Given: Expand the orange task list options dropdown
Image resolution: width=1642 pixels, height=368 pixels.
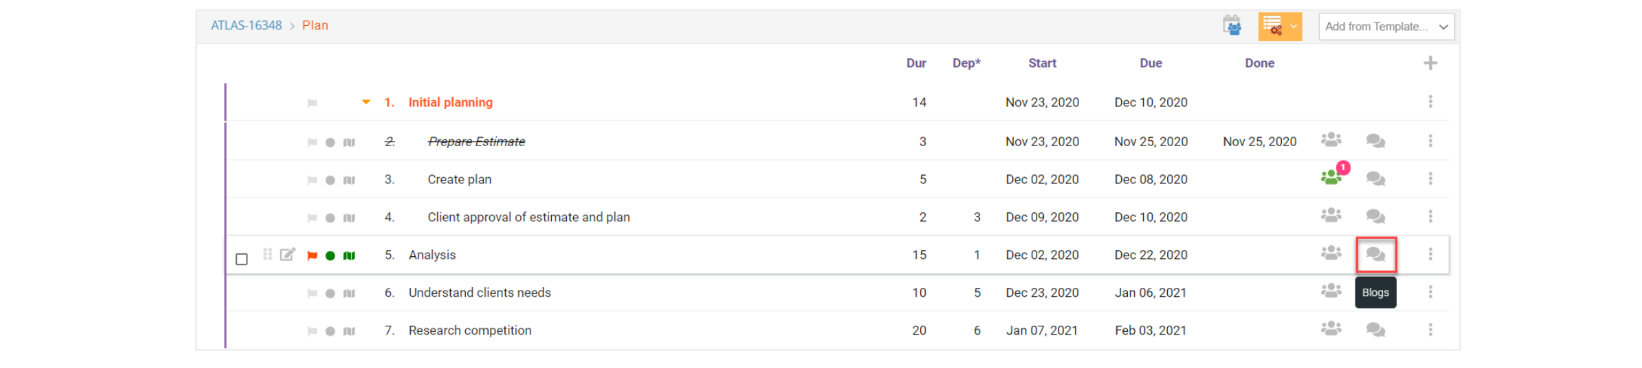Looking at the screenshot, I should [1293, 27].
